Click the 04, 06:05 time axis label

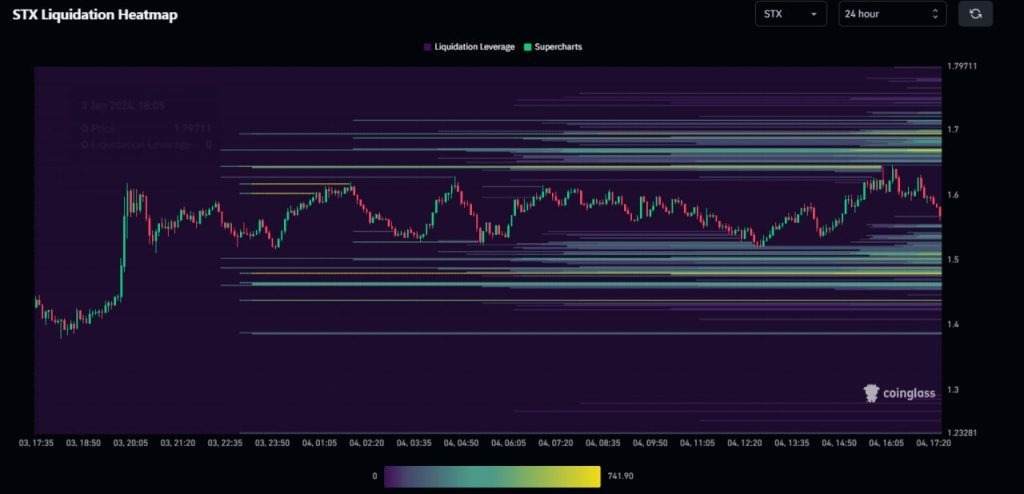[509, 443]
